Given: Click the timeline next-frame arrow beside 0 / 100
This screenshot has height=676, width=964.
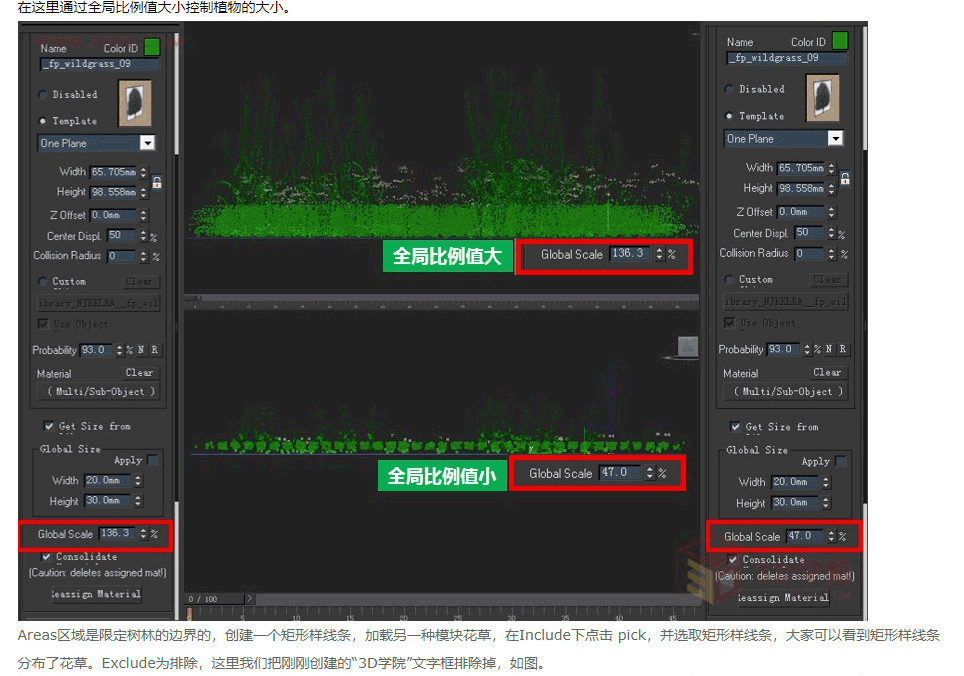Looking at the screenshot, I should pos(249,598).
